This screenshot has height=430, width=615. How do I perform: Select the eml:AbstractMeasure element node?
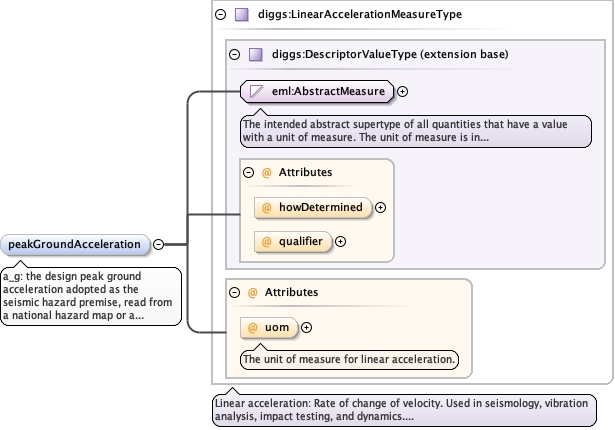click(x=317, y=91)
